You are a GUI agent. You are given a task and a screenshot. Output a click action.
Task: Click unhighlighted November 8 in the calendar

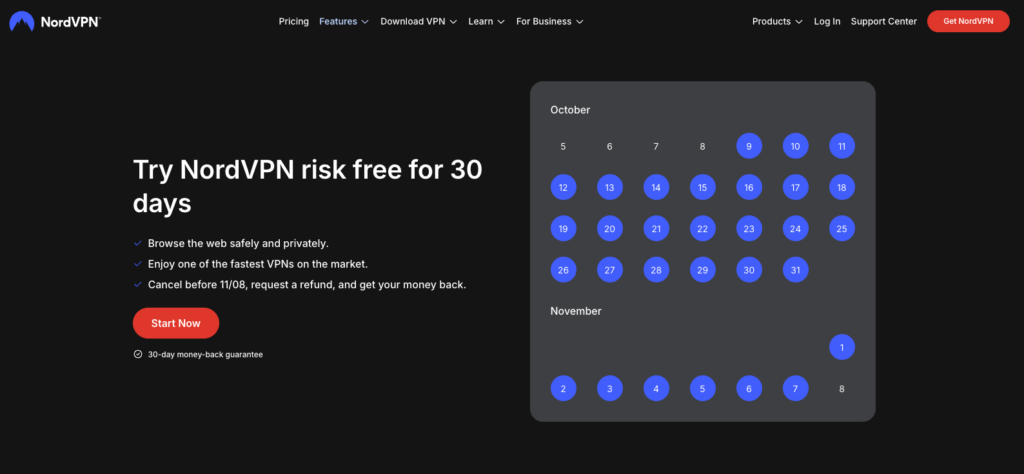click(x=842, y=388)
